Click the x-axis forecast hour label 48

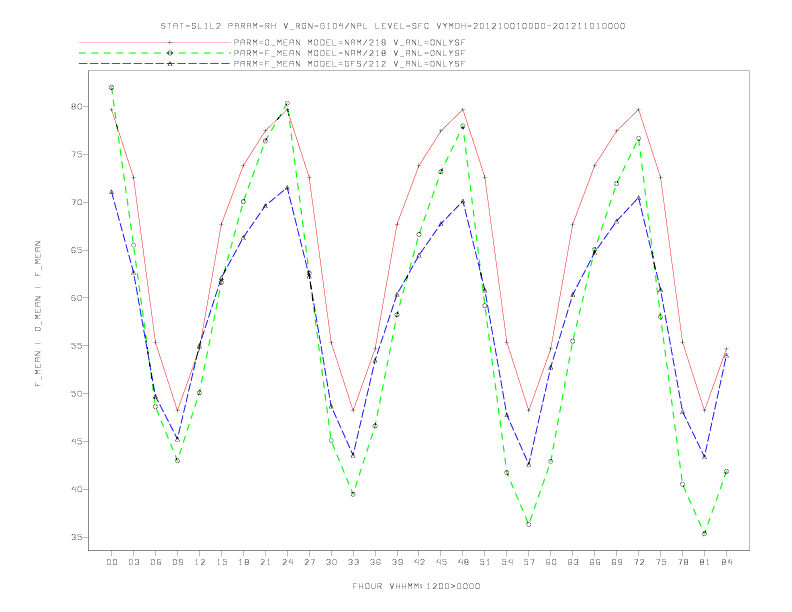(463, 562)
